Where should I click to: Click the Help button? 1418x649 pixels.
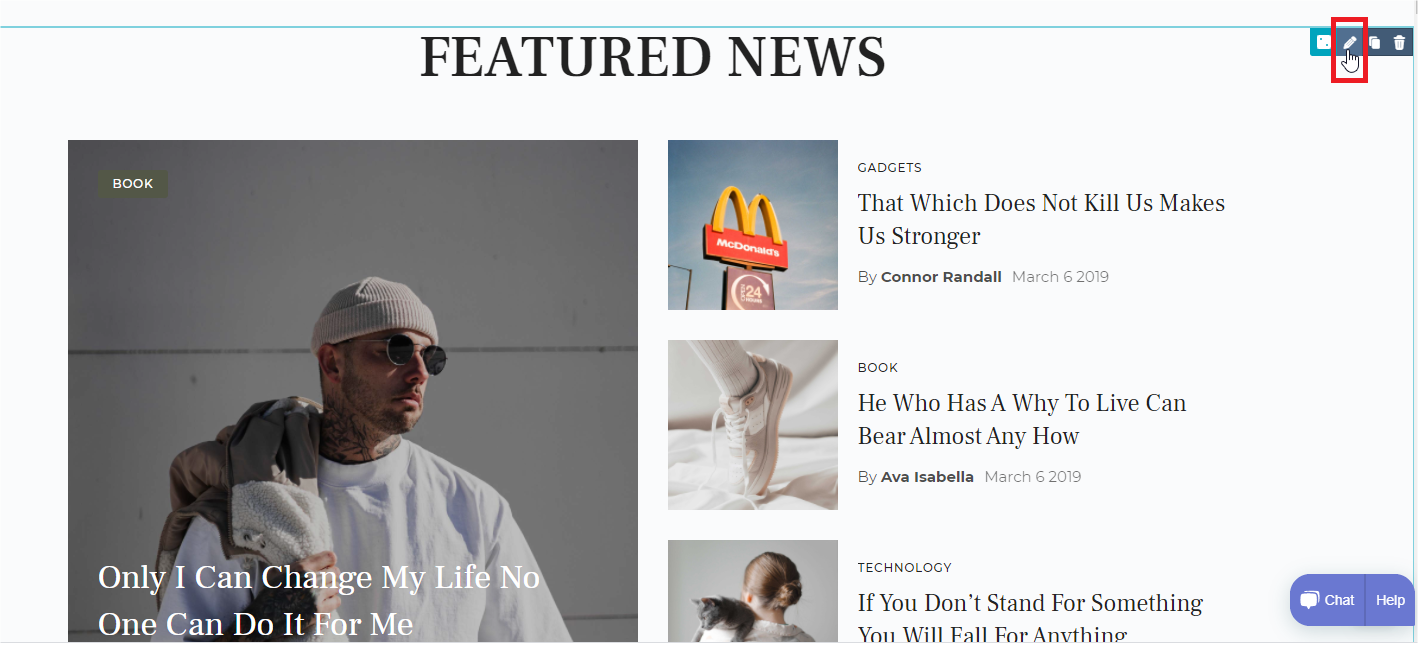click(x=1390, y=600)
